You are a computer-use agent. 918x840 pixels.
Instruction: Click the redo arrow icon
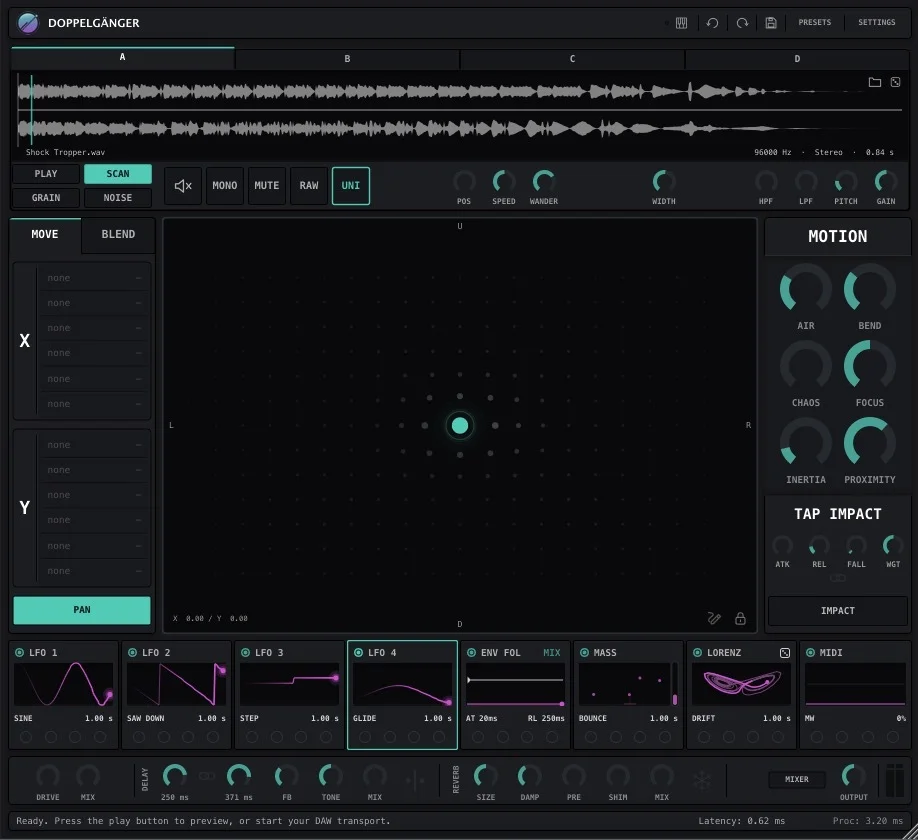(742, 23)
